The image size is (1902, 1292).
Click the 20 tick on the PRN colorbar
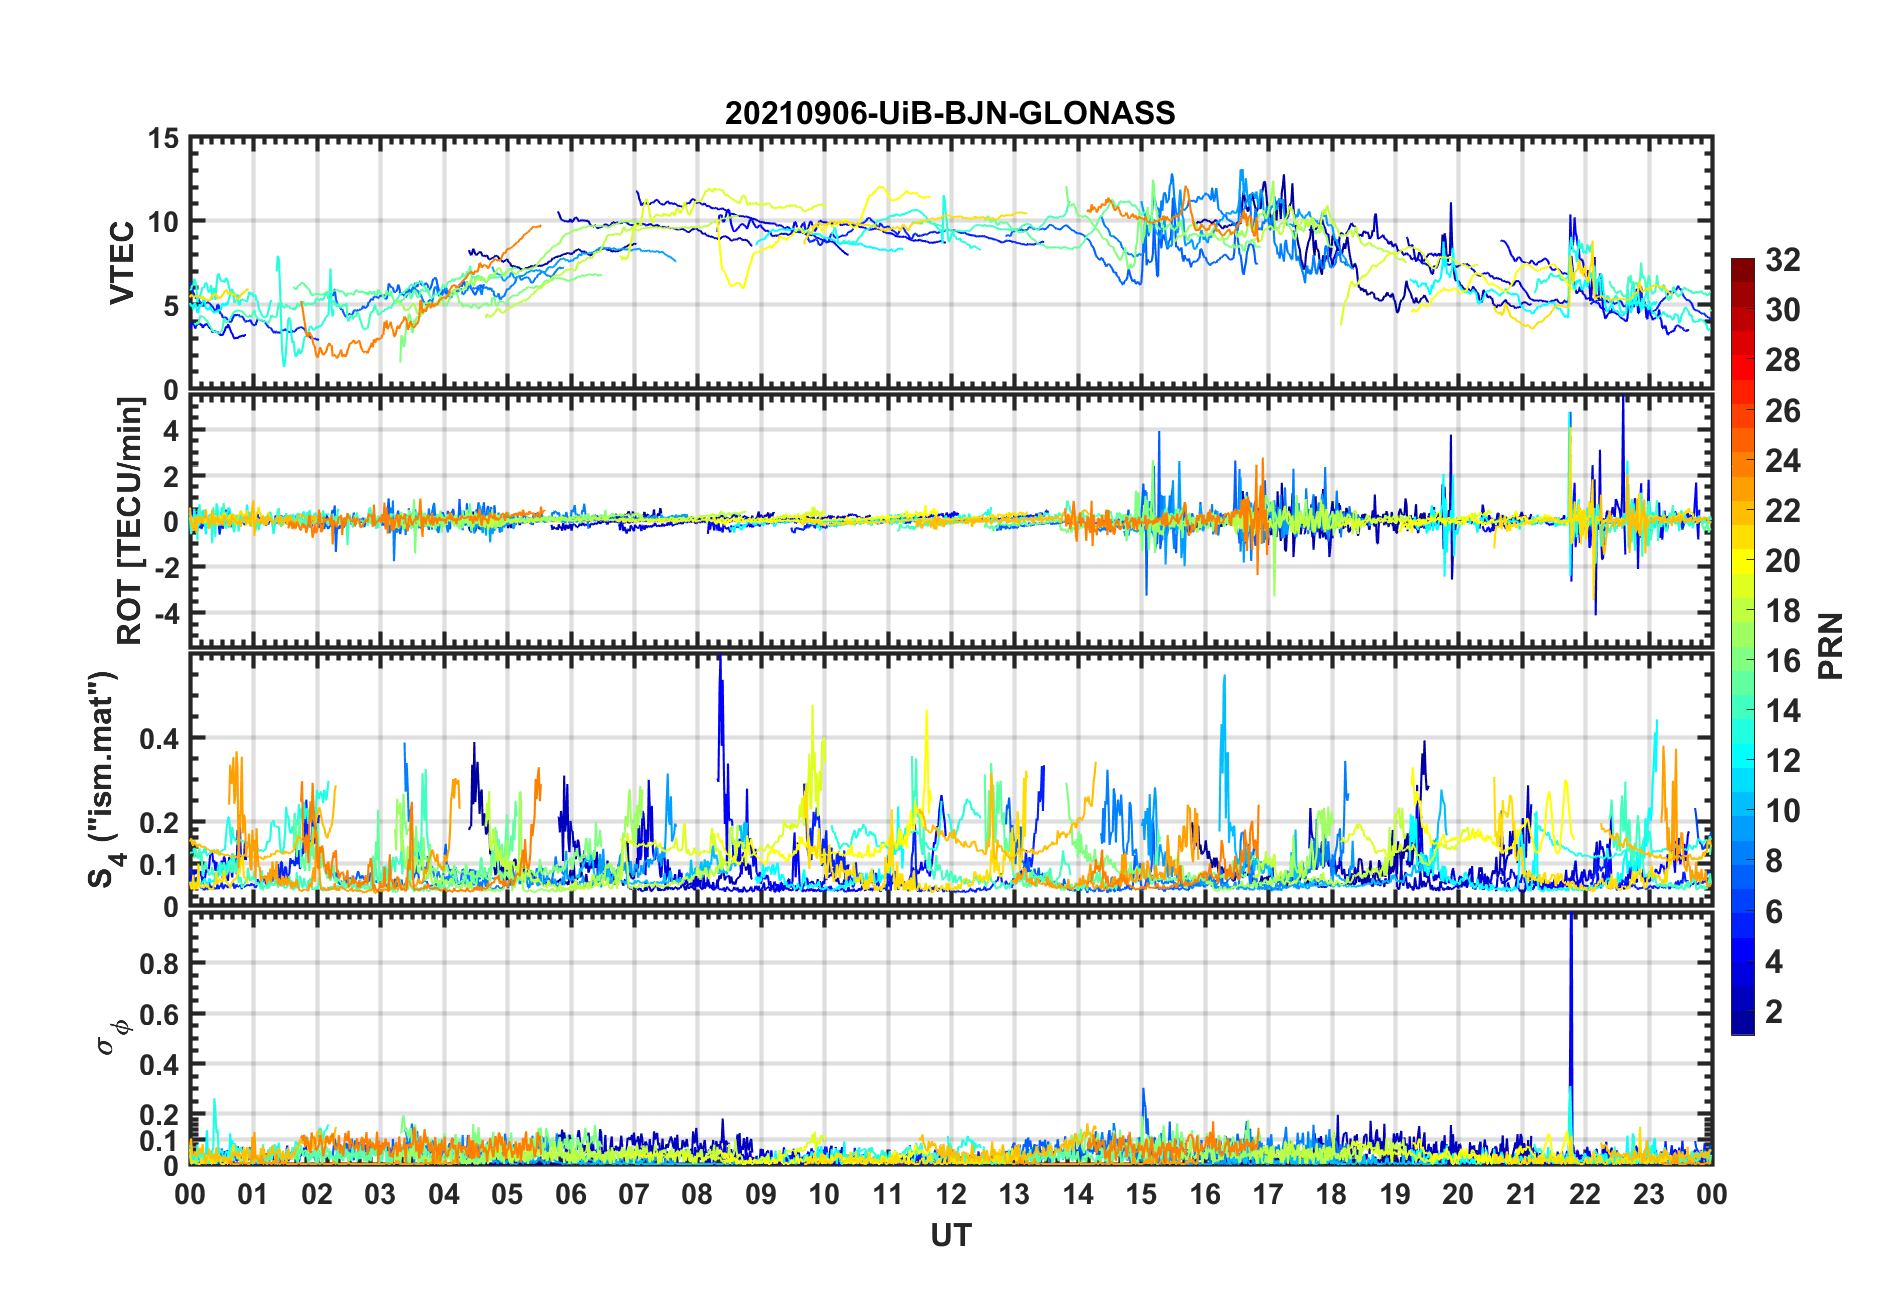click(1782, 561)
